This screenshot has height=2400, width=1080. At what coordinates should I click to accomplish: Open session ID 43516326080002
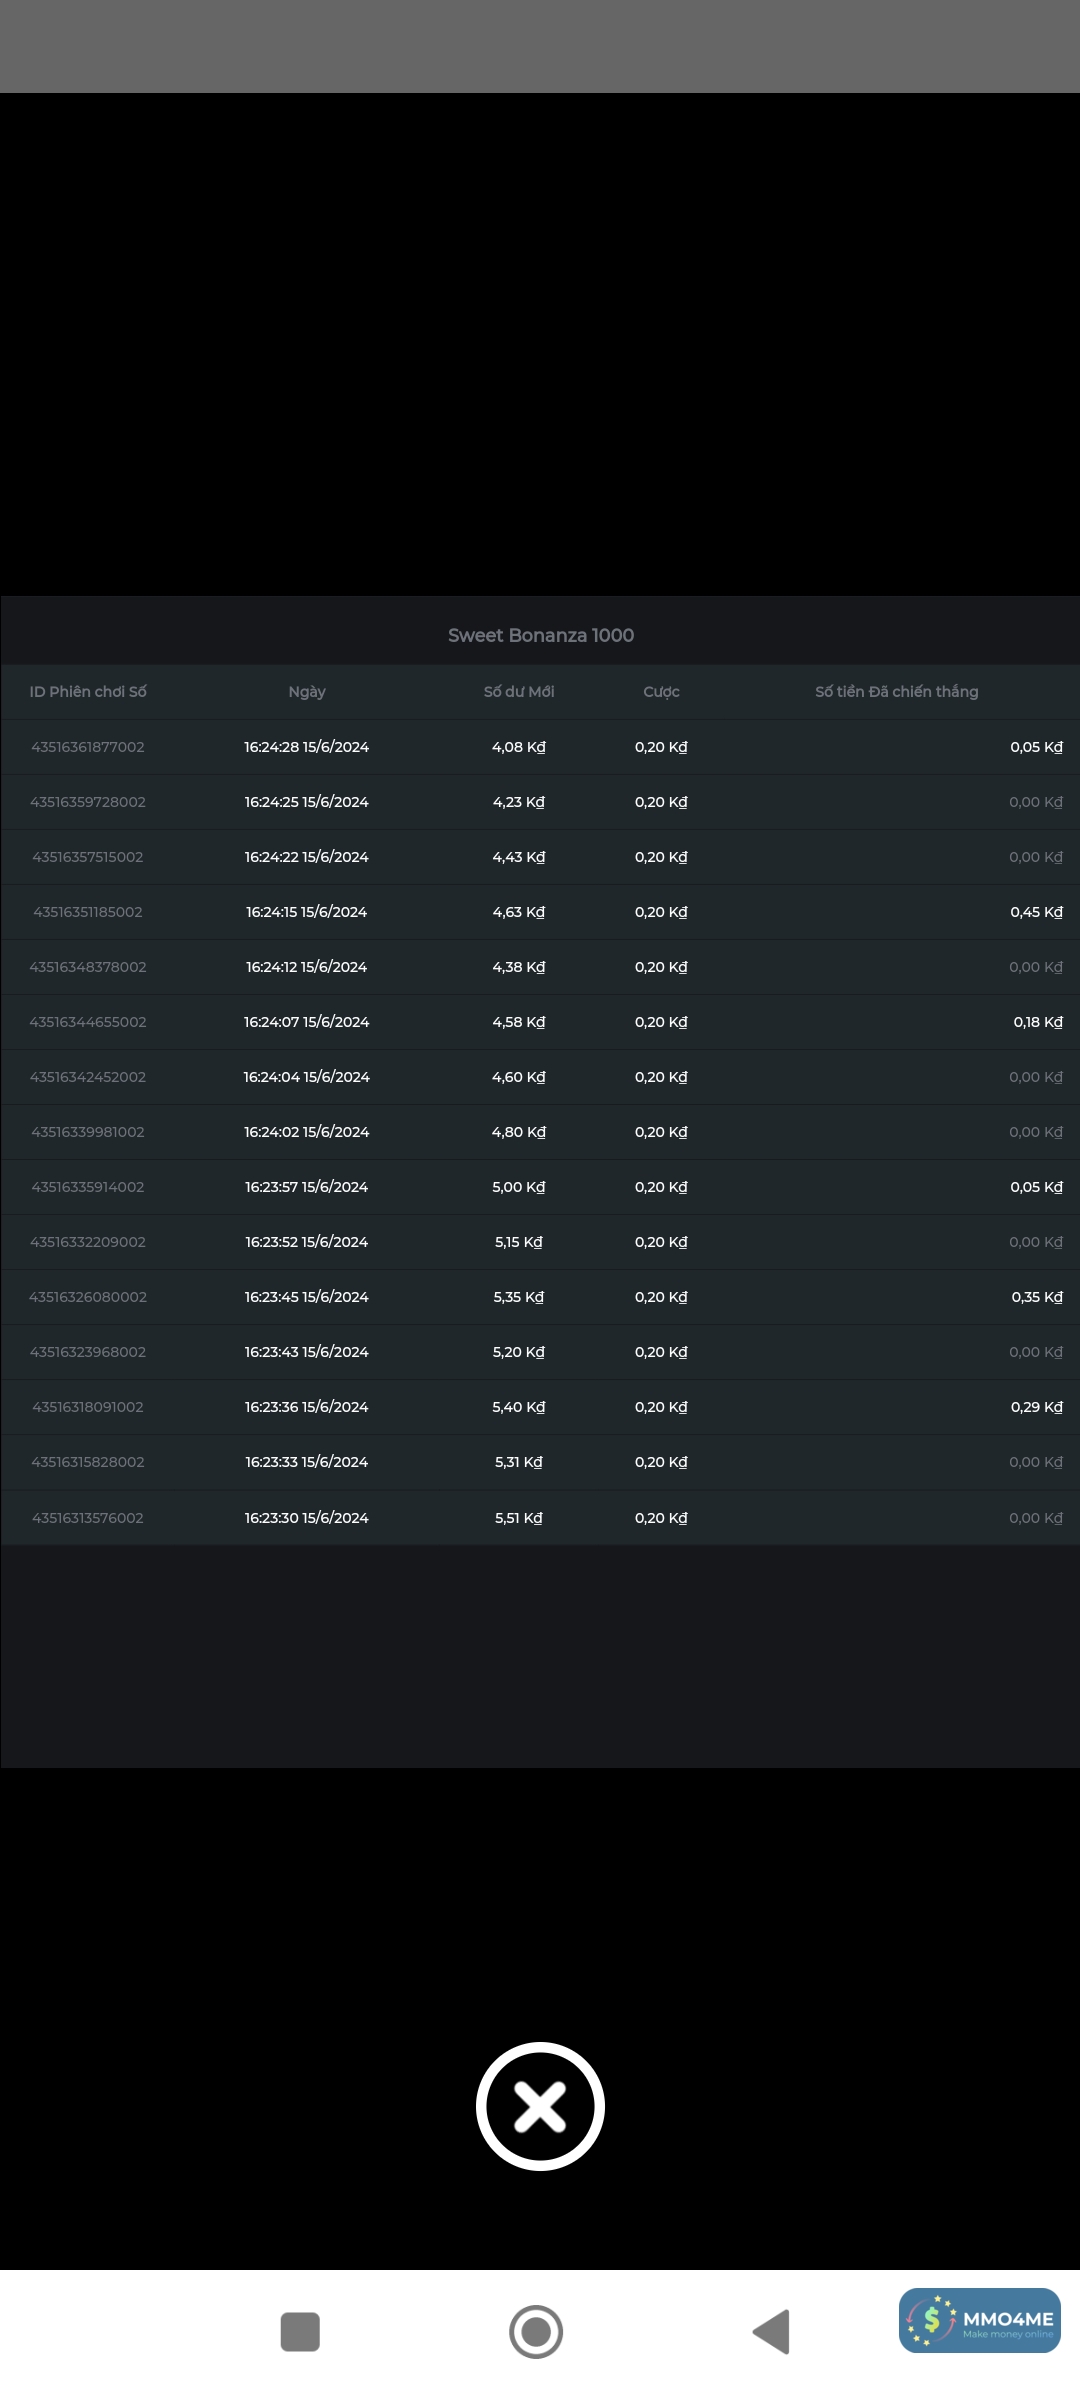(x=88, y=1297)
